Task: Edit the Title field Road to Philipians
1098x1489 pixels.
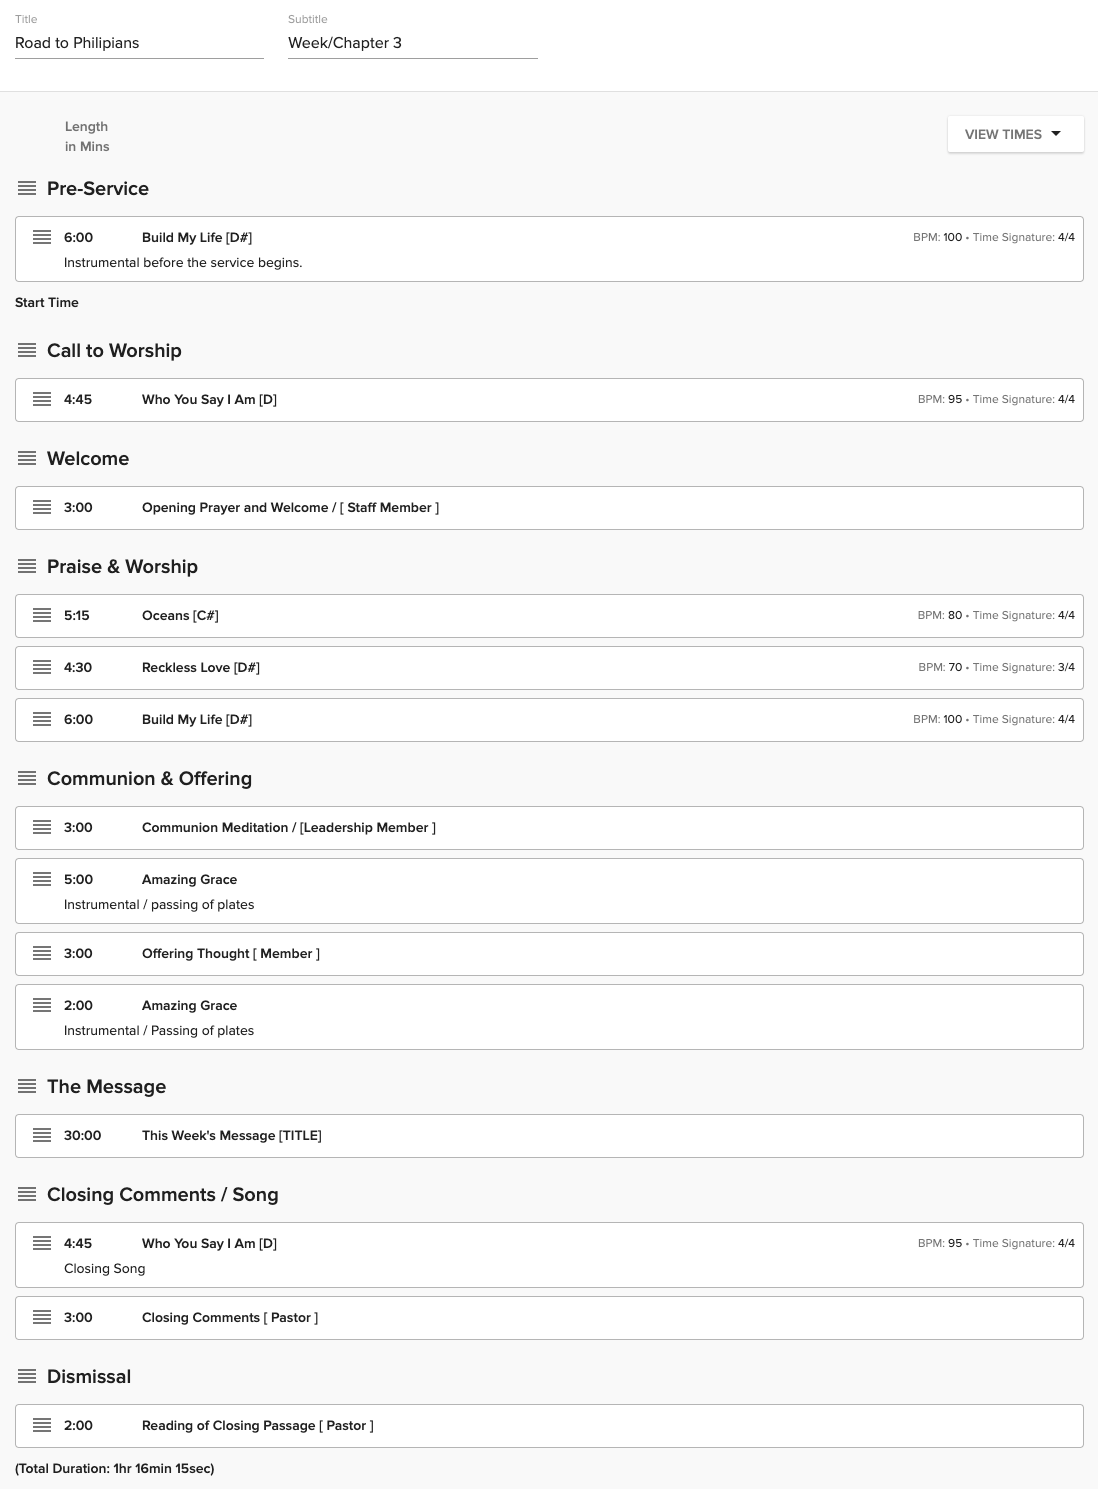Action: coord(139,43)
